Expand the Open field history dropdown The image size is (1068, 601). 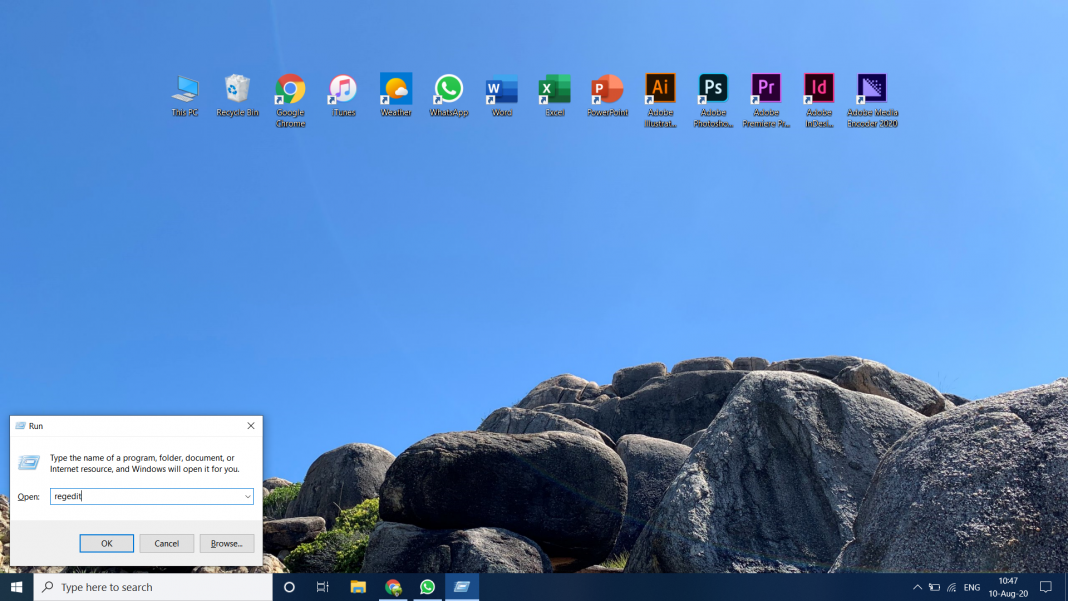point(247,496)
